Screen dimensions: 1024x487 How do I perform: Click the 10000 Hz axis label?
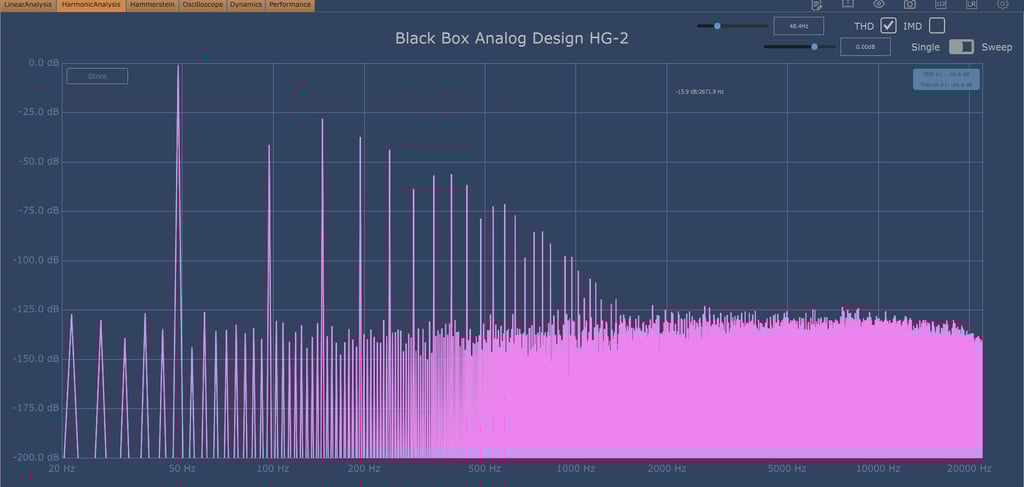[879, 469]
